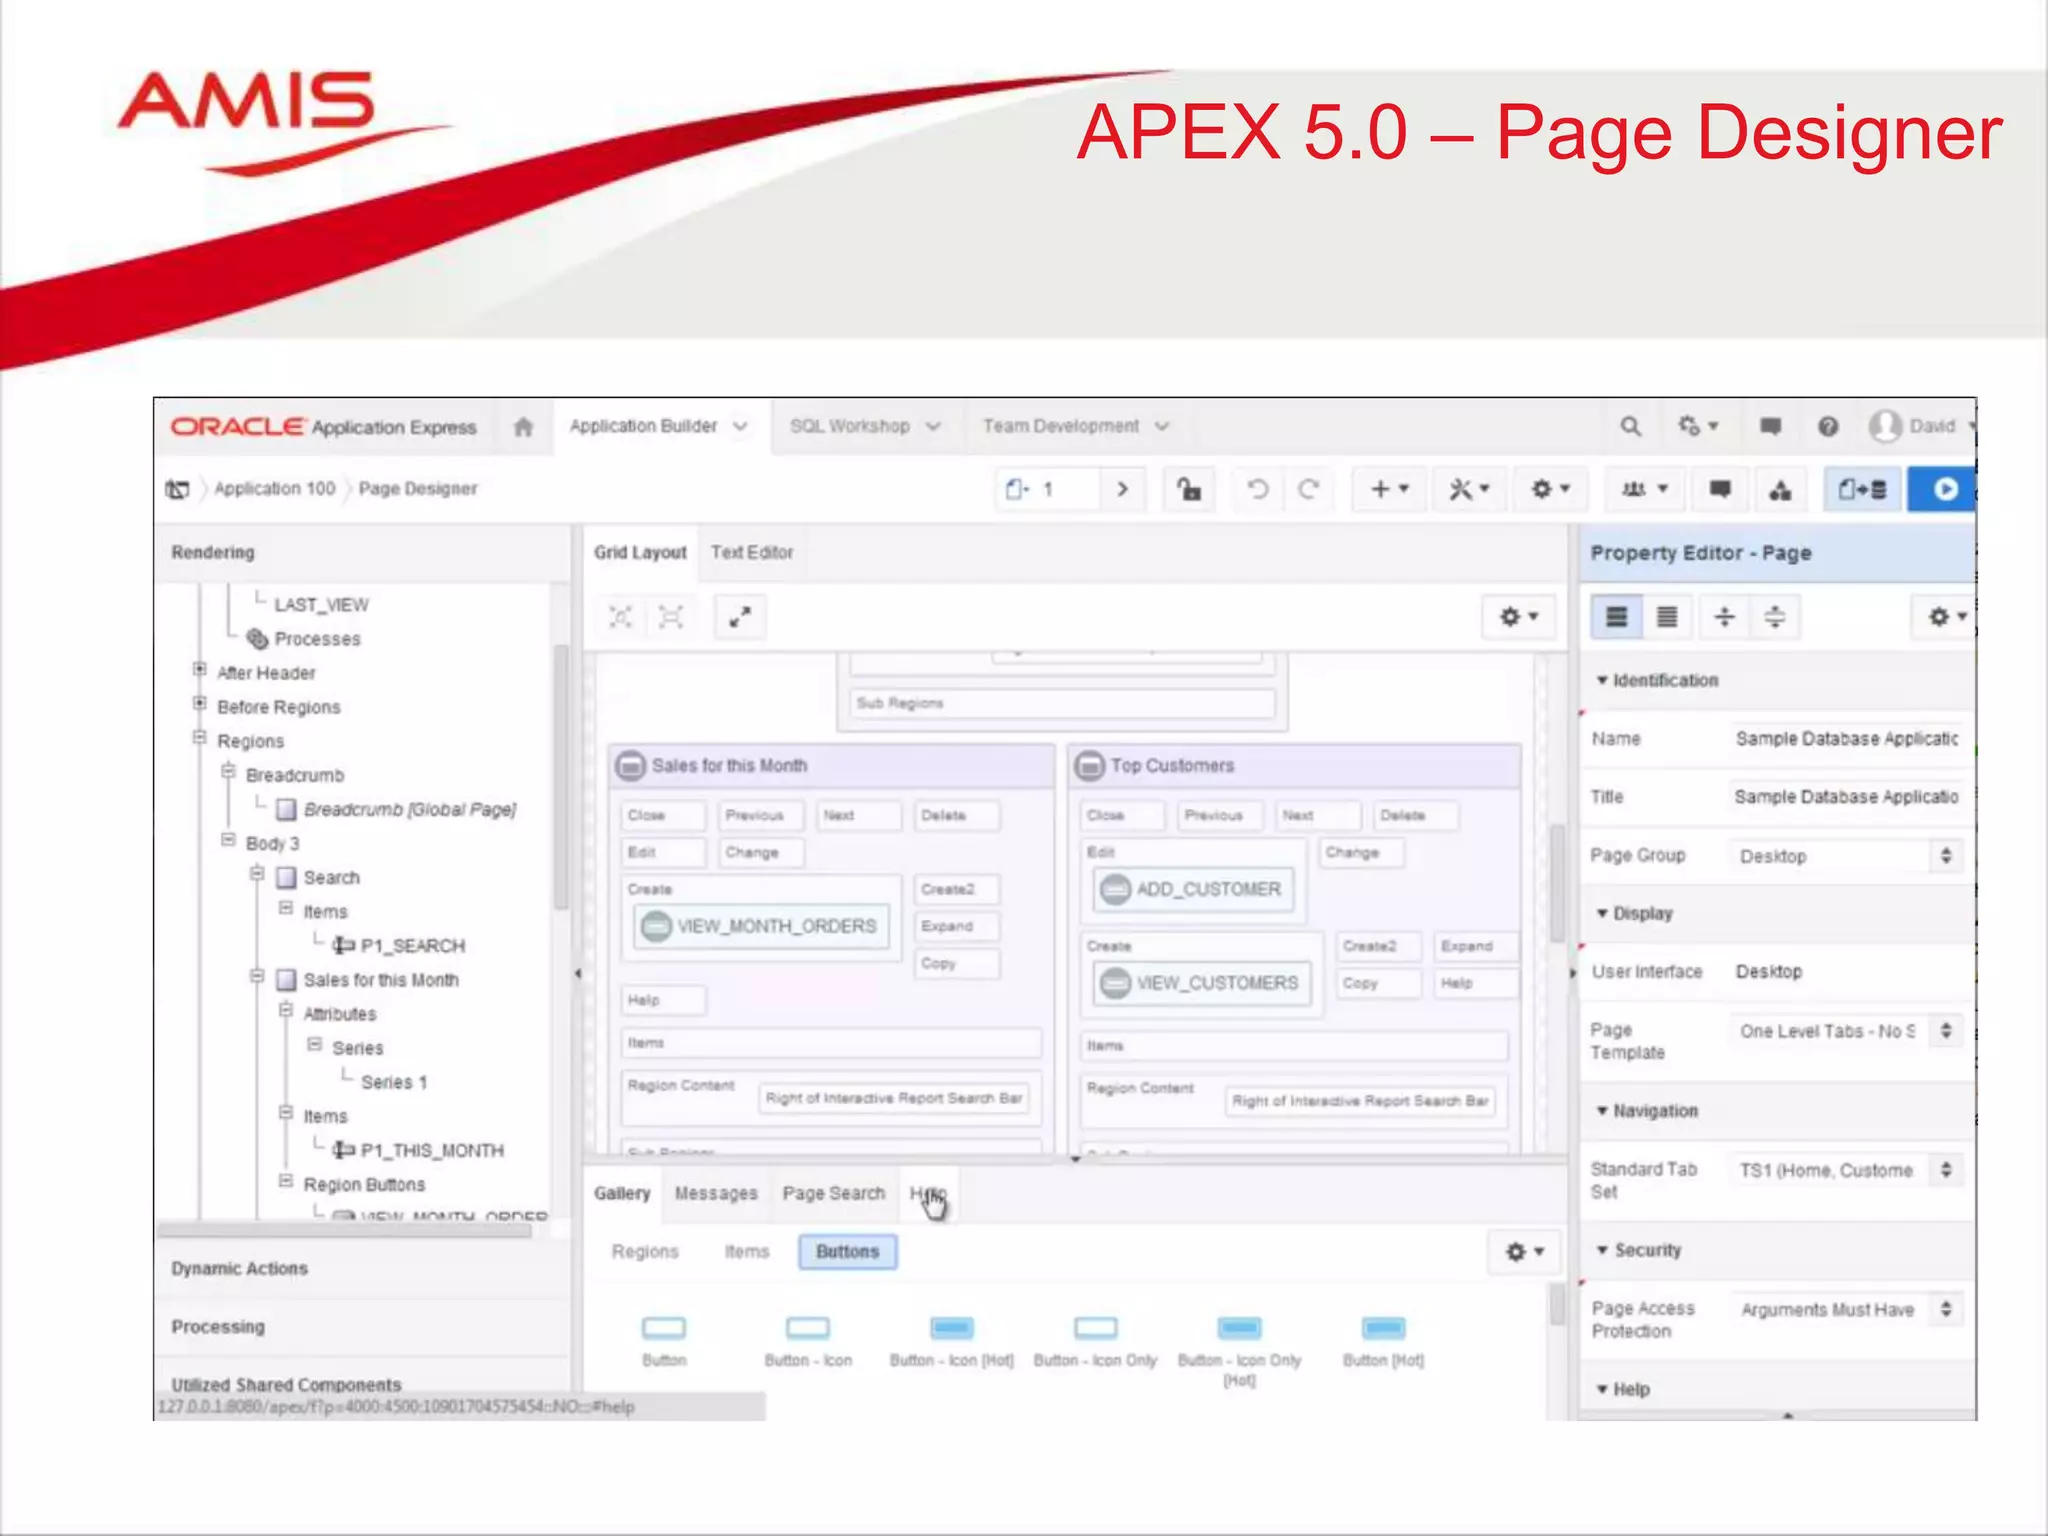Open the help question mark icon
Image resolution: width=2048 pixels, height=1536 pixels.
click(1828, 427)
